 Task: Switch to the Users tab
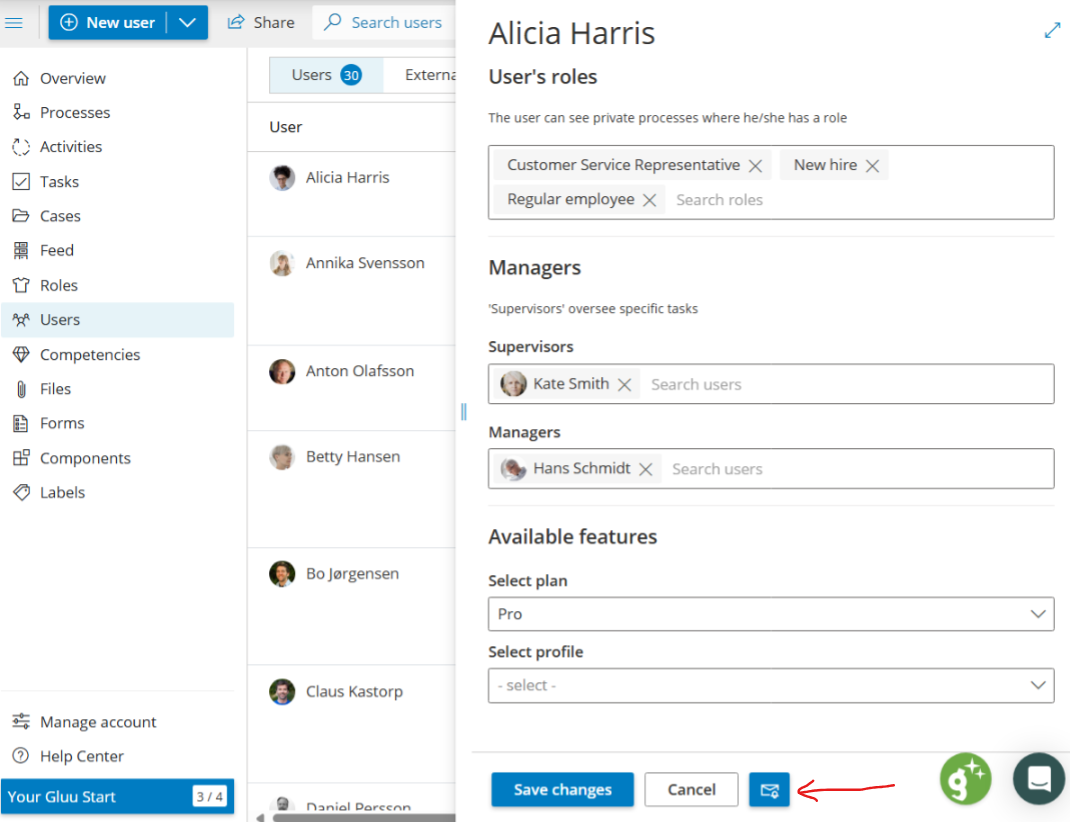tap(325, 75)
